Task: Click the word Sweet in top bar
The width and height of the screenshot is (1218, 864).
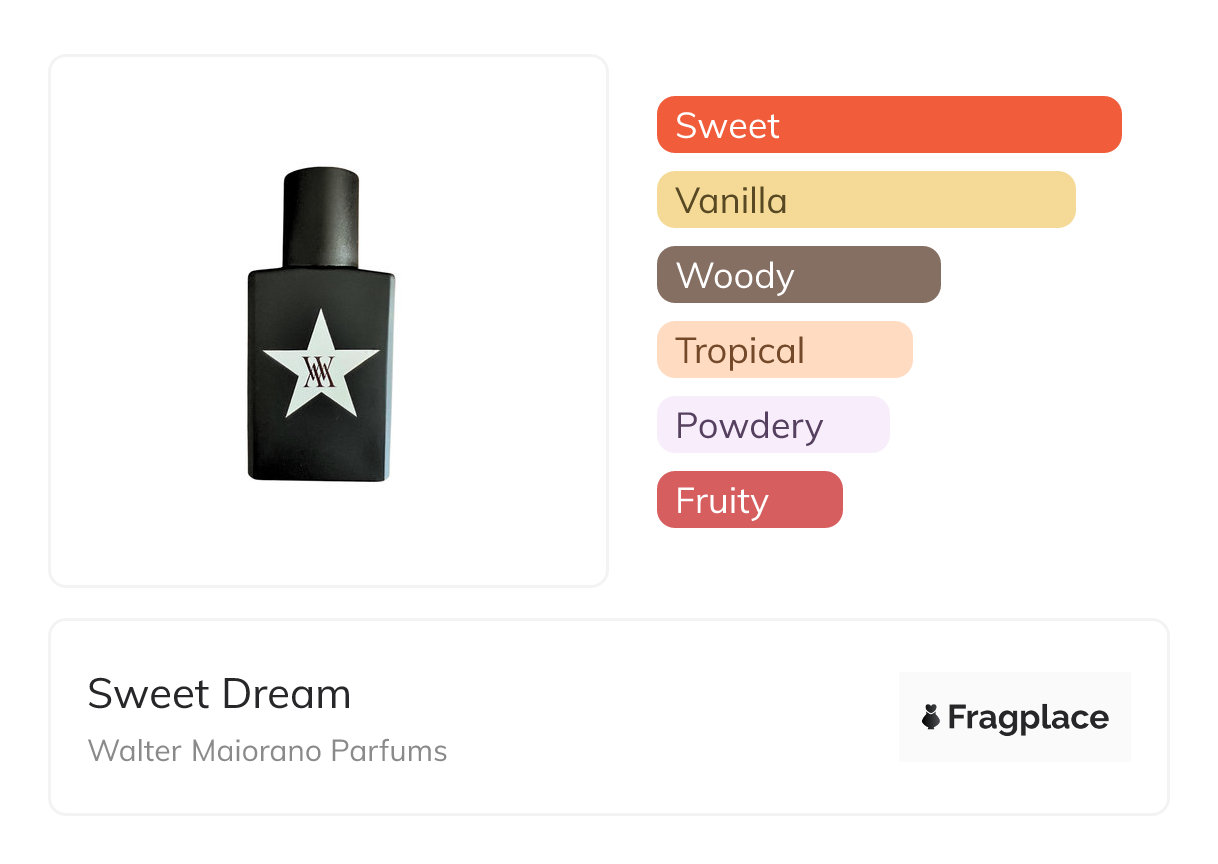Action: (727, 125)
